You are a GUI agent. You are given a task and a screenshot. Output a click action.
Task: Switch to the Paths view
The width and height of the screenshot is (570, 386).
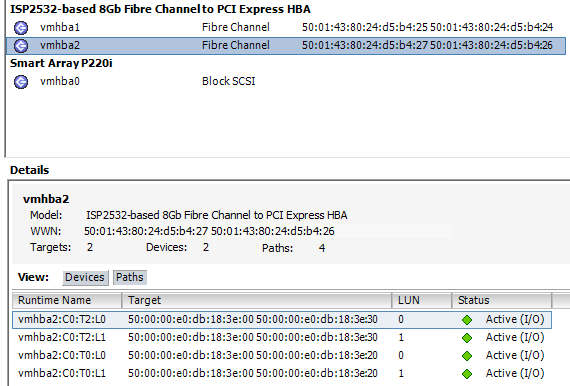(x=130, y=277)
